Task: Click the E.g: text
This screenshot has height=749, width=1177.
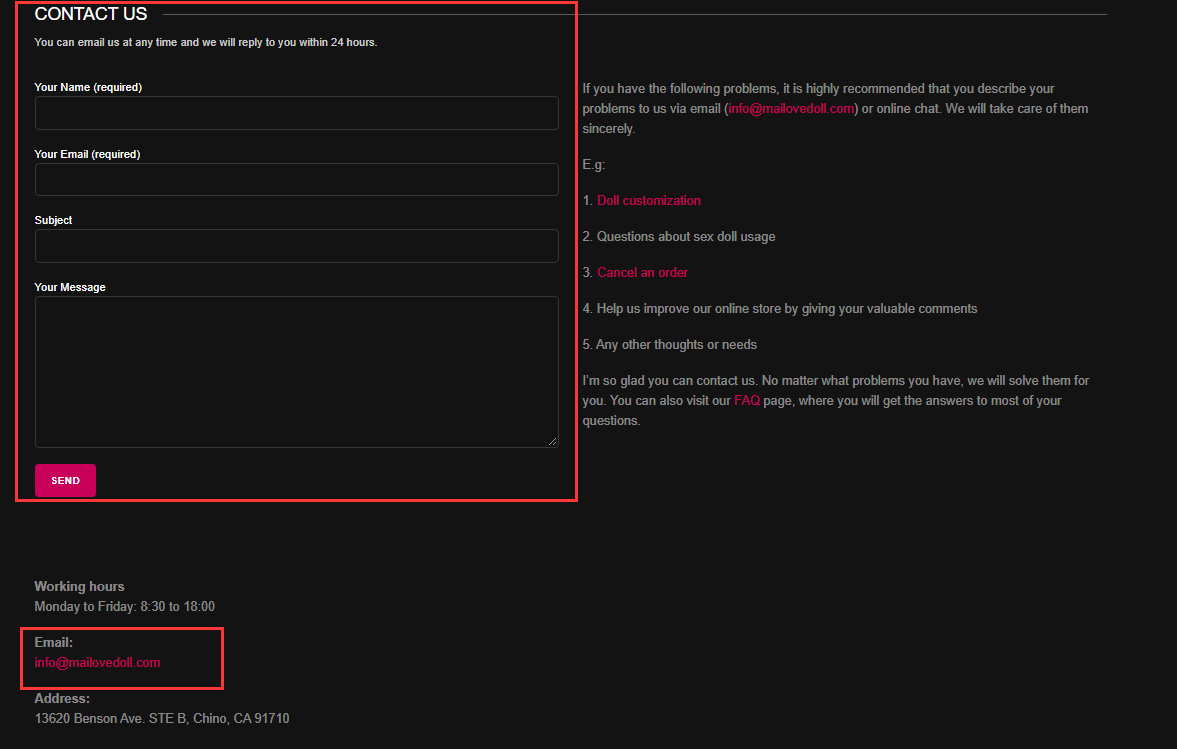Action: pyautogui.click(x=594, y=164)
